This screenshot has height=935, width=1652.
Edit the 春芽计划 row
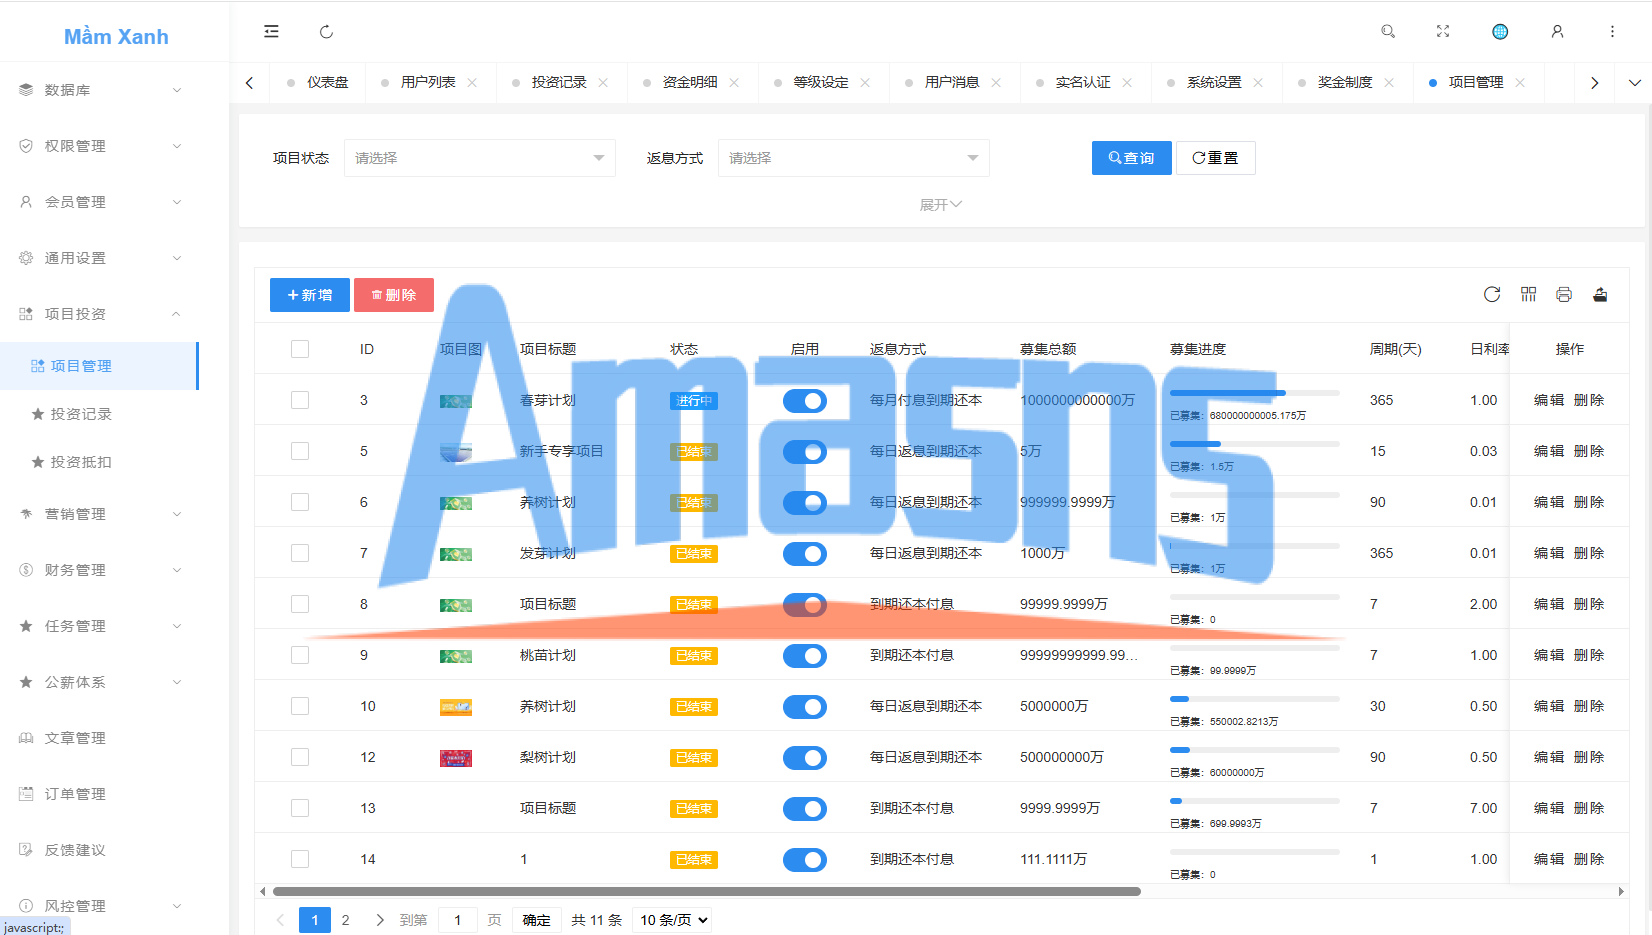tap(1549, 400)
